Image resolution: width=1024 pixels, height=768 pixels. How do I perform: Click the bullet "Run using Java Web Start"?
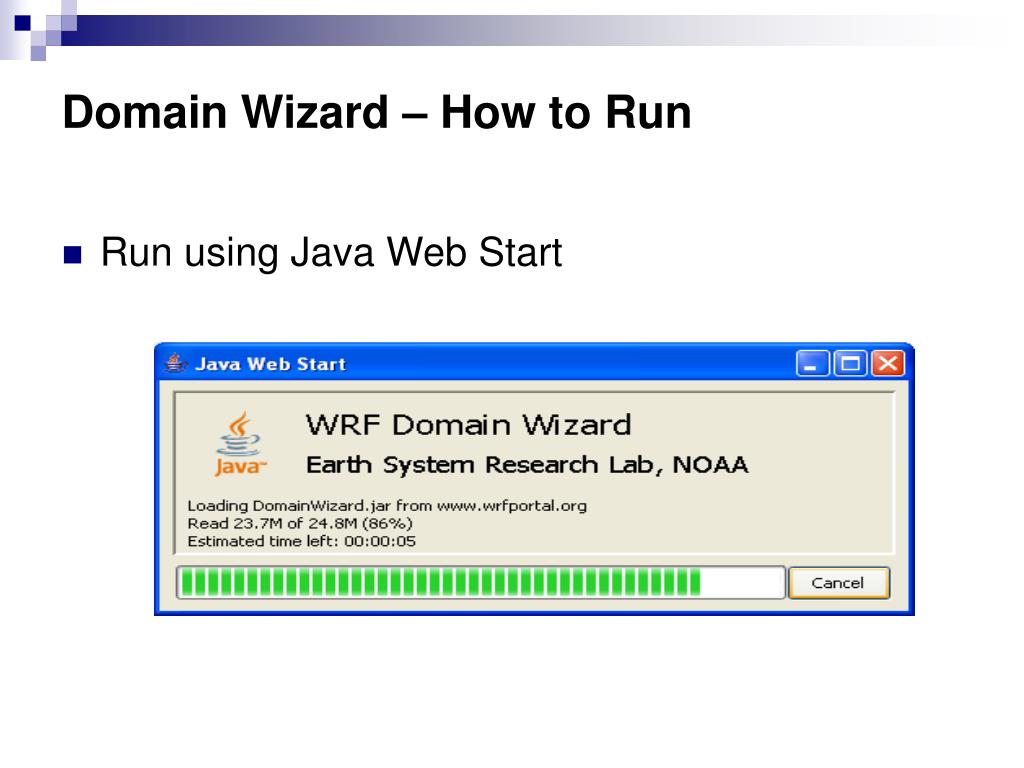(x=331, y=253)
